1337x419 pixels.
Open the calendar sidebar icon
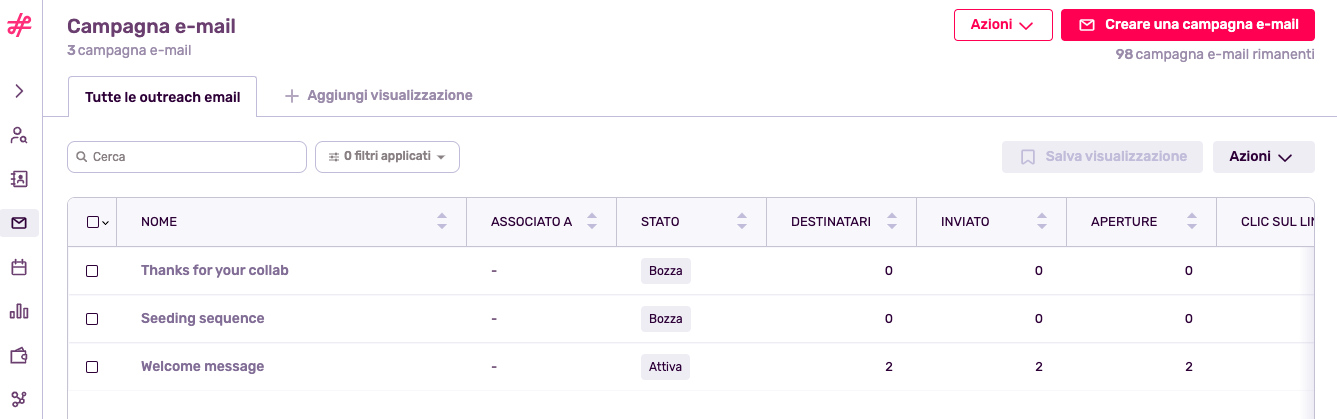pyautogui.click(x=19, y=267)
